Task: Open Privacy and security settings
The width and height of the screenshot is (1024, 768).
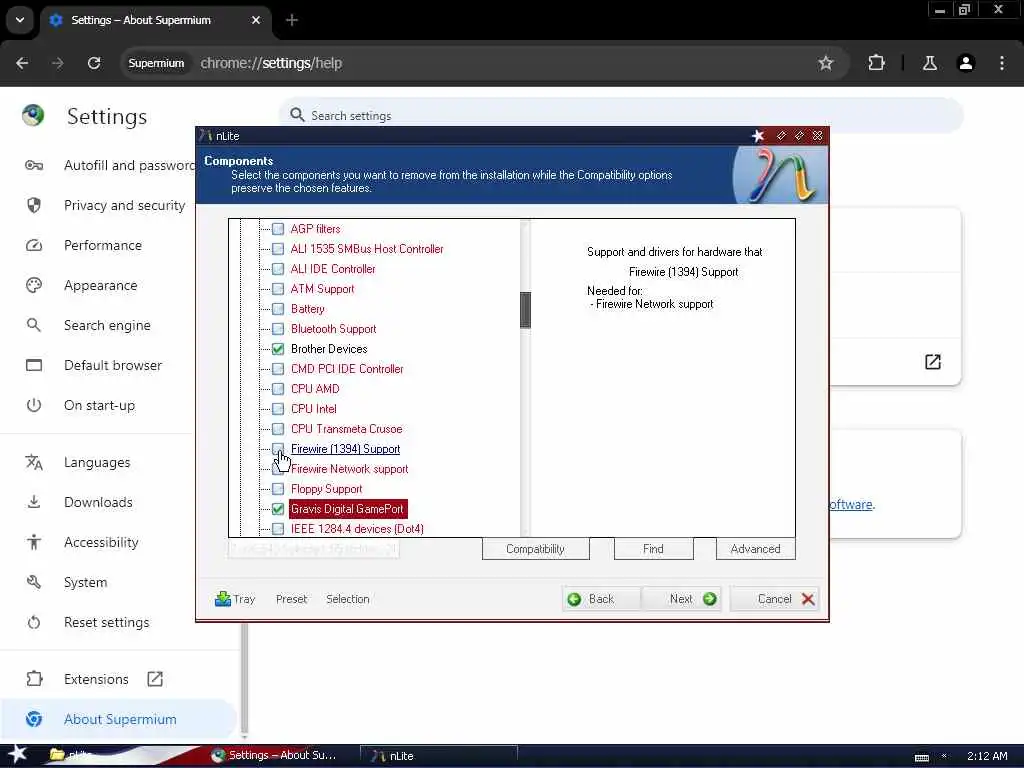Action: [x=104, y=205]
